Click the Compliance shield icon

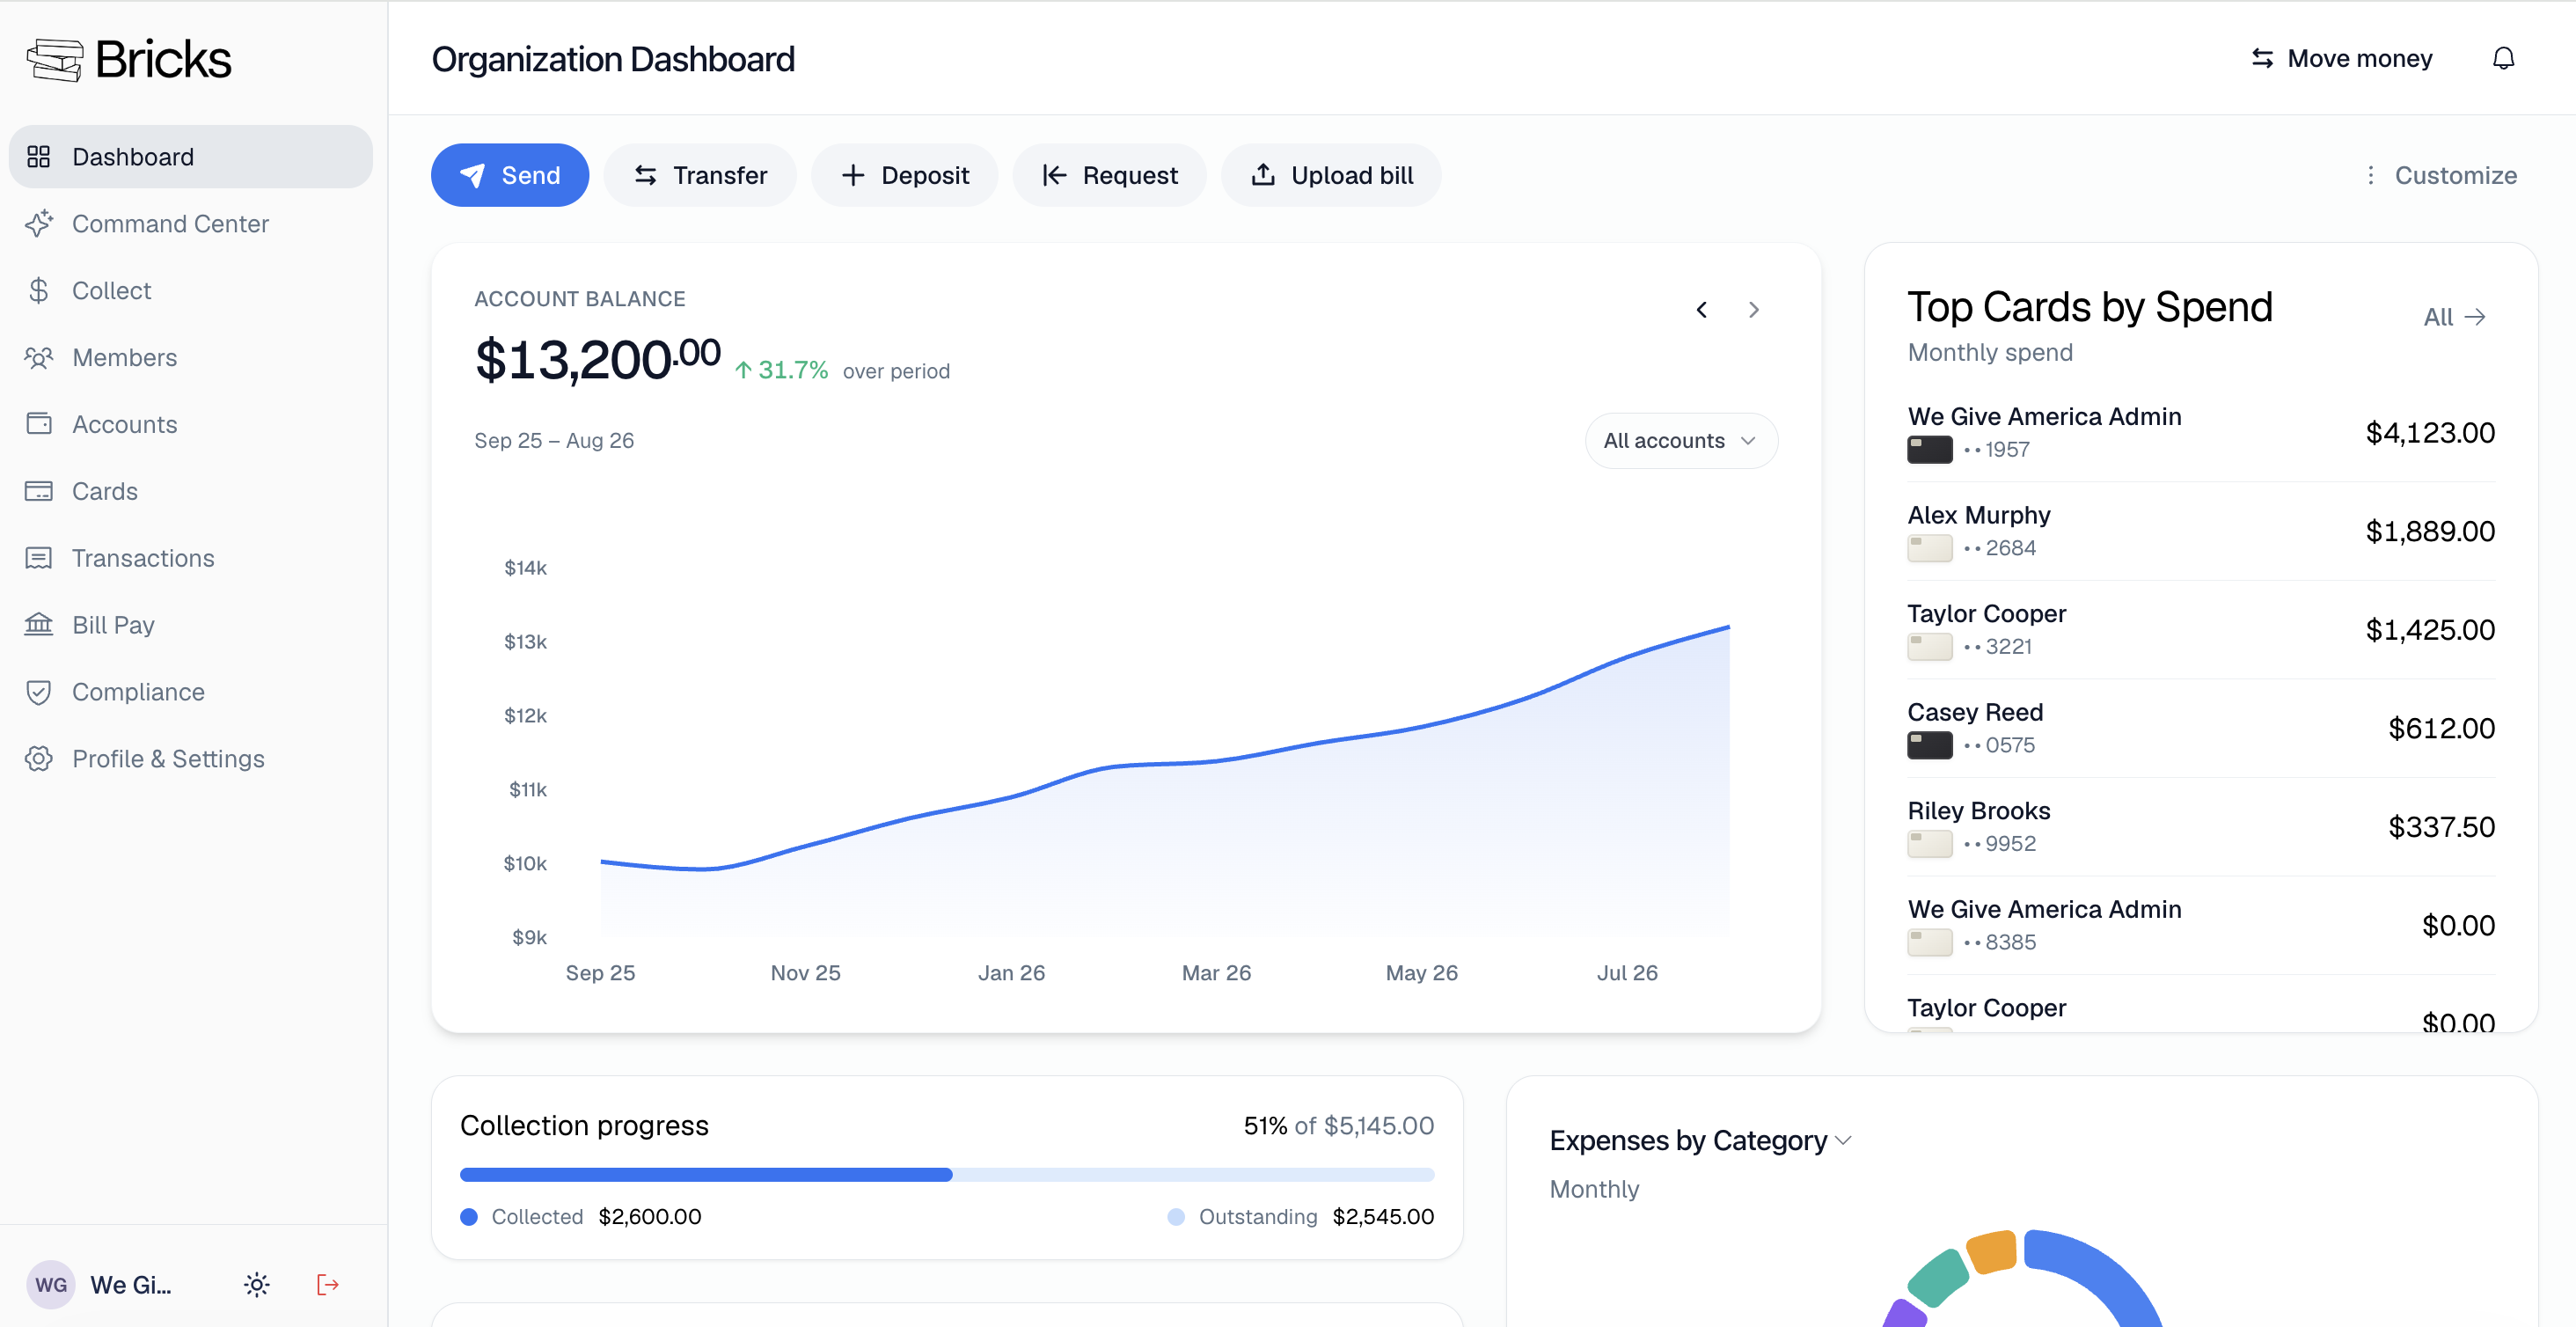coord(39,692)
